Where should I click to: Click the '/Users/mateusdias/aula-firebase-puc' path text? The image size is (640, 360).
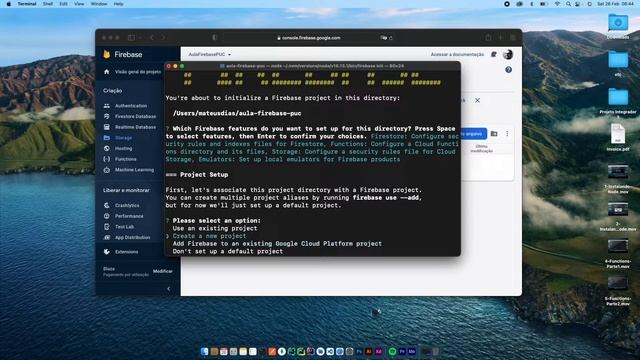coord(237,113)
